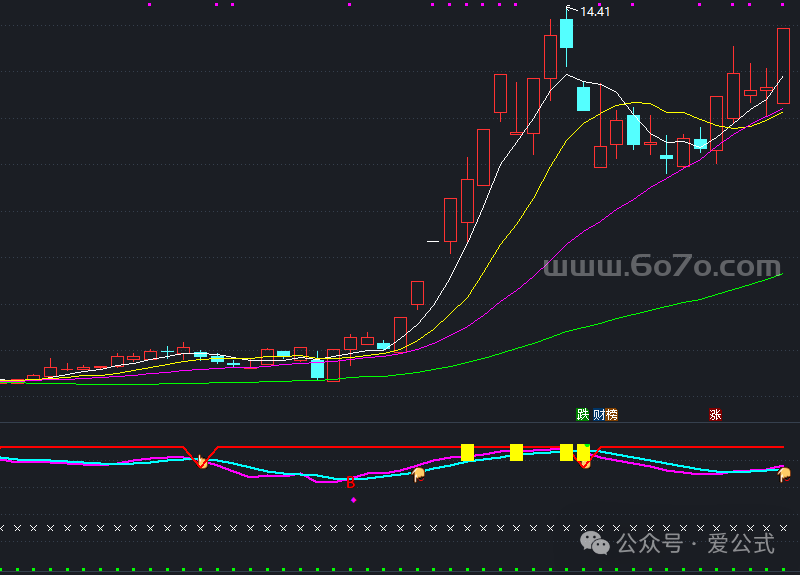800x575 pixels.
Task: Click the hand pointer icon right of B signal
Action: click(x=419, y=474)
